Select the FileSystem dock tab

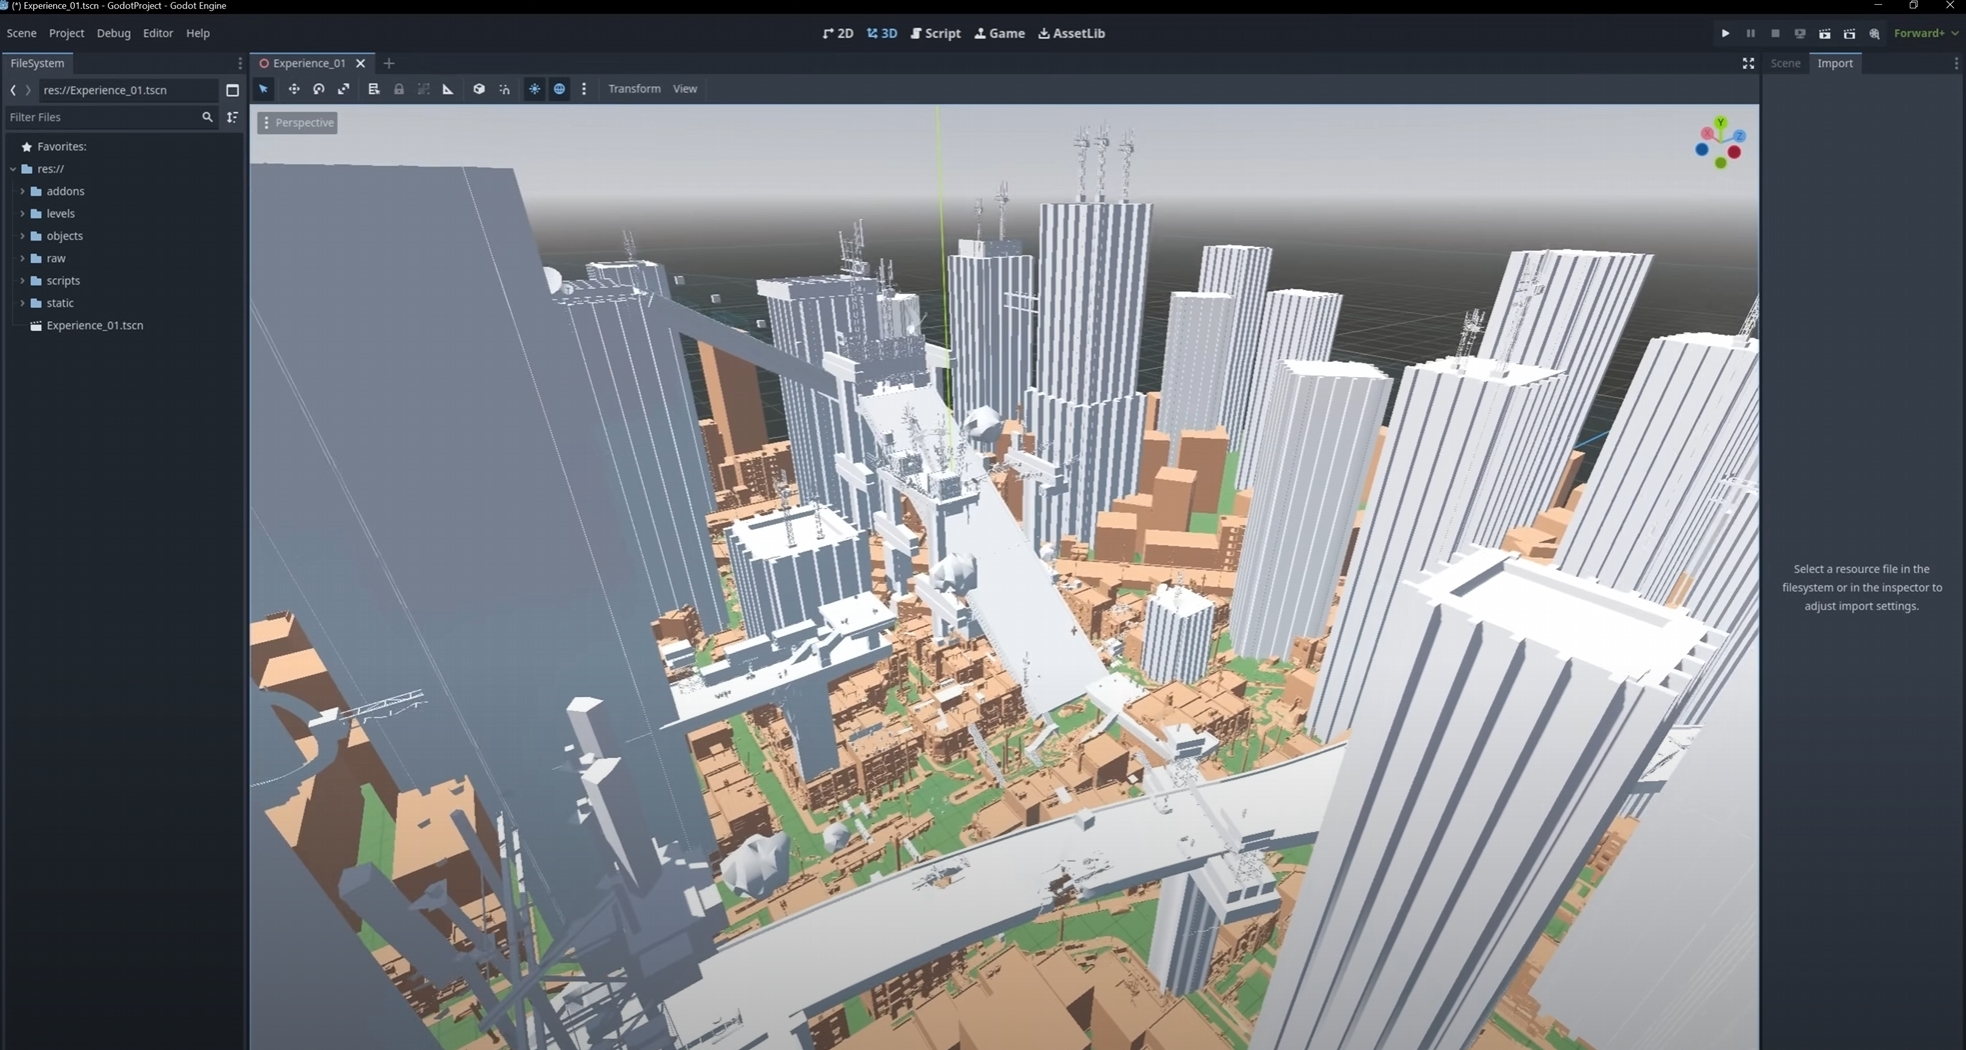click(37, 63)
